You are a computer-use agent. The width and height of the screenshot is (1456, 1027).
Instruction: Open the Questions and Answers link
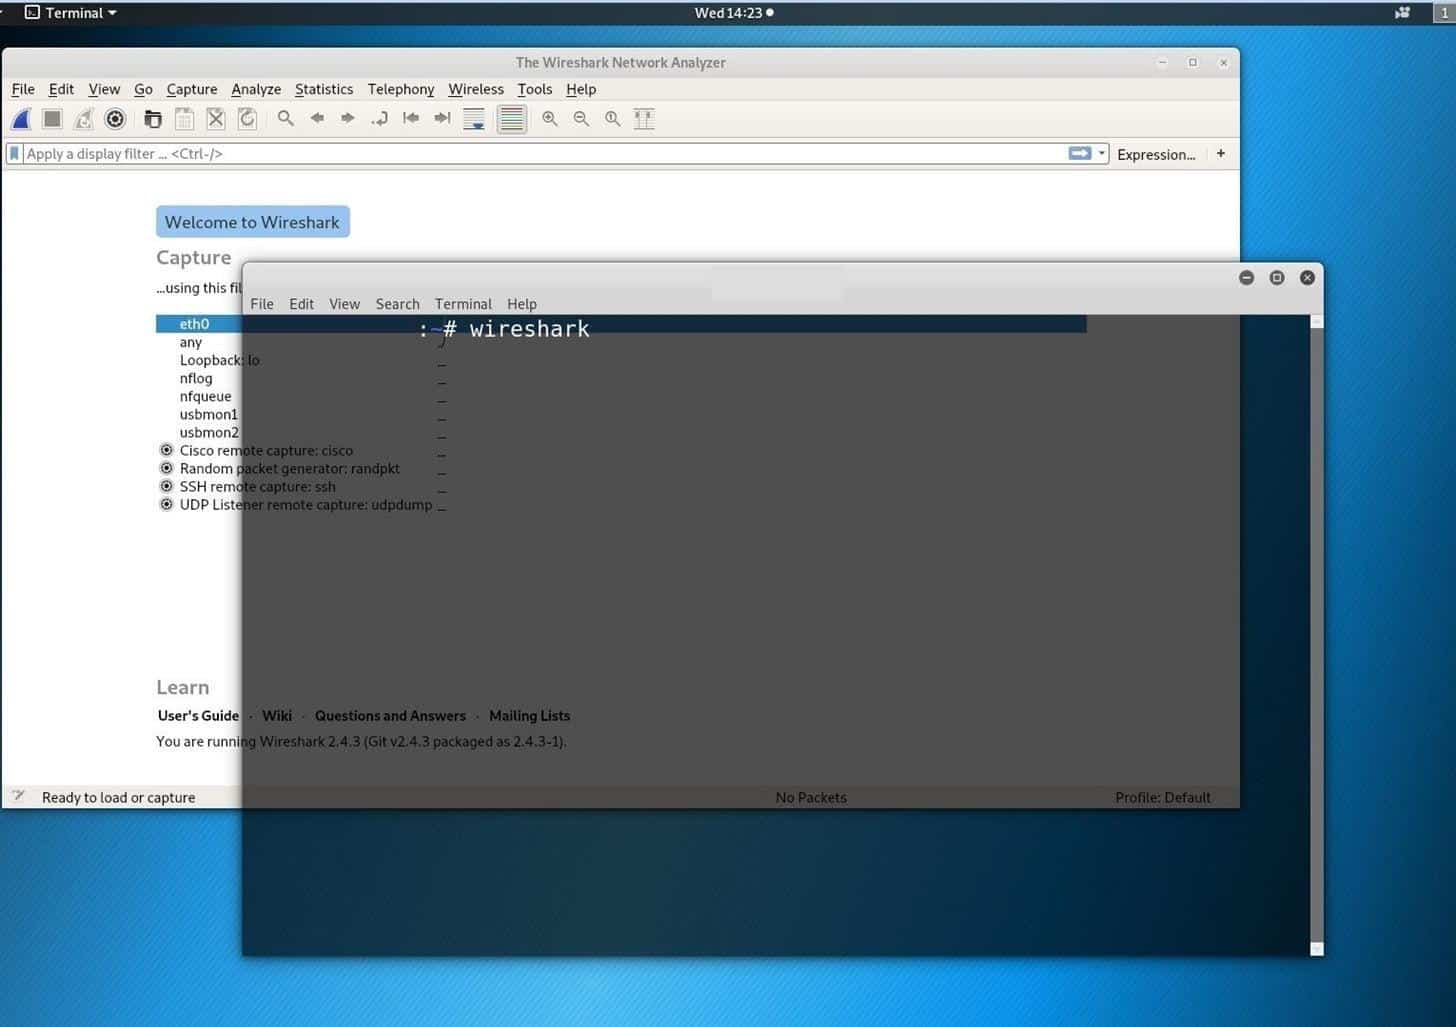390,716
